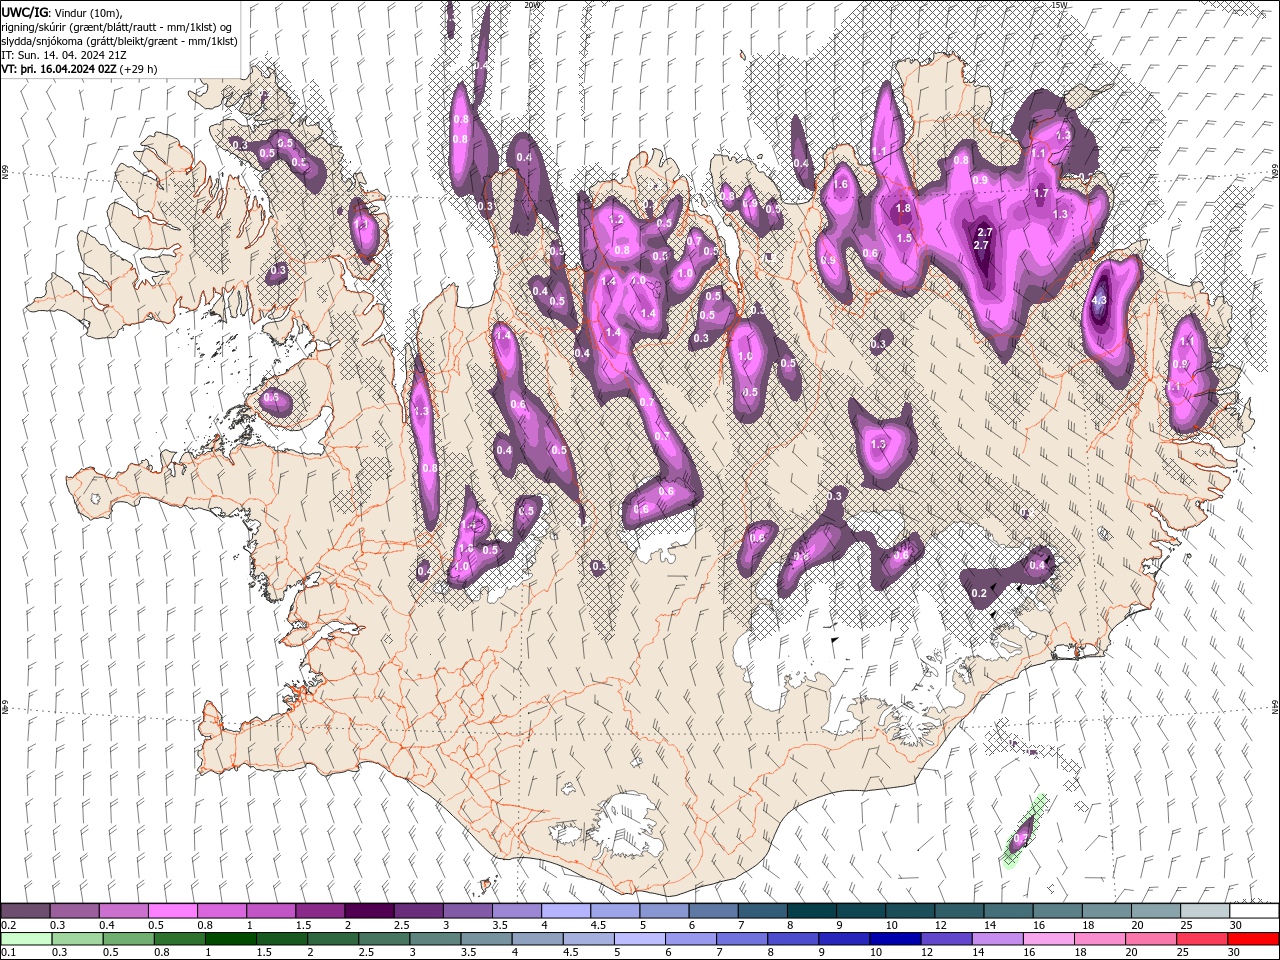The image size is (1280, 960).
Task: Click the small green rain patch offshore southeast
Action: [x=1024, y=832]
